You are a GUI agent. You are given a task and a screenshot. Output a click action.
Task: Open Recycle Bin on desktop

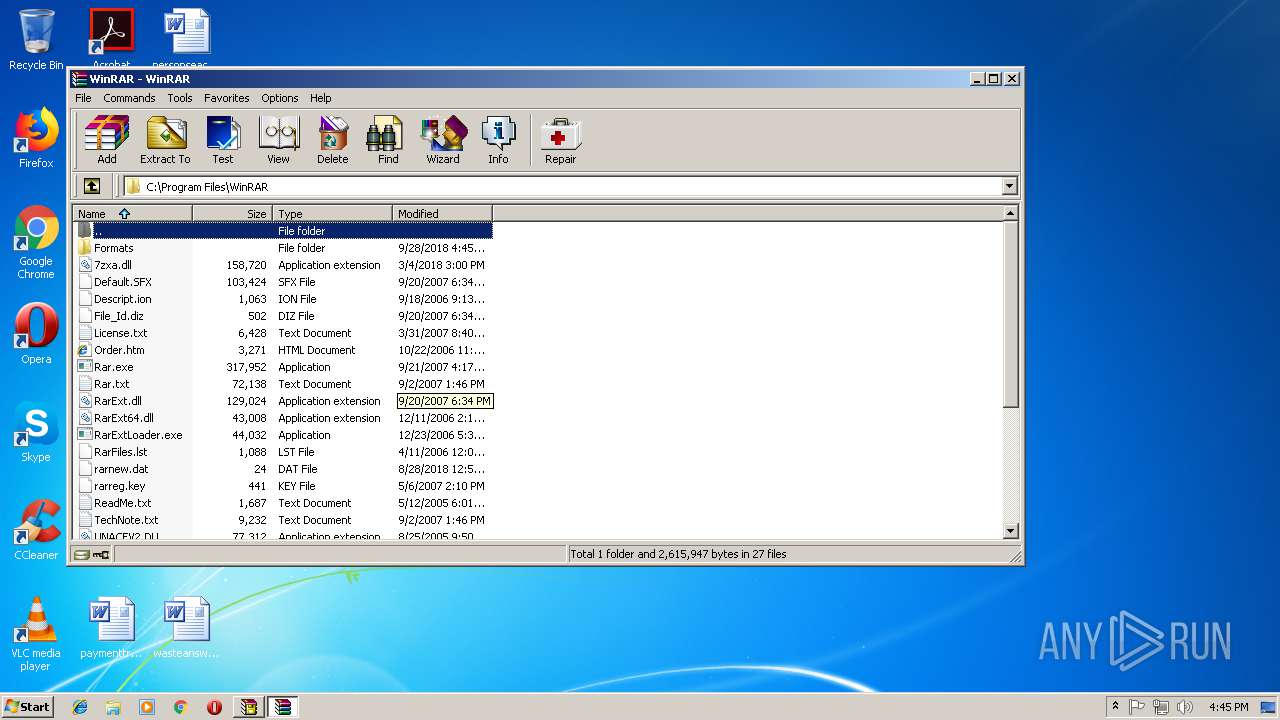click(x=36, y=40)
